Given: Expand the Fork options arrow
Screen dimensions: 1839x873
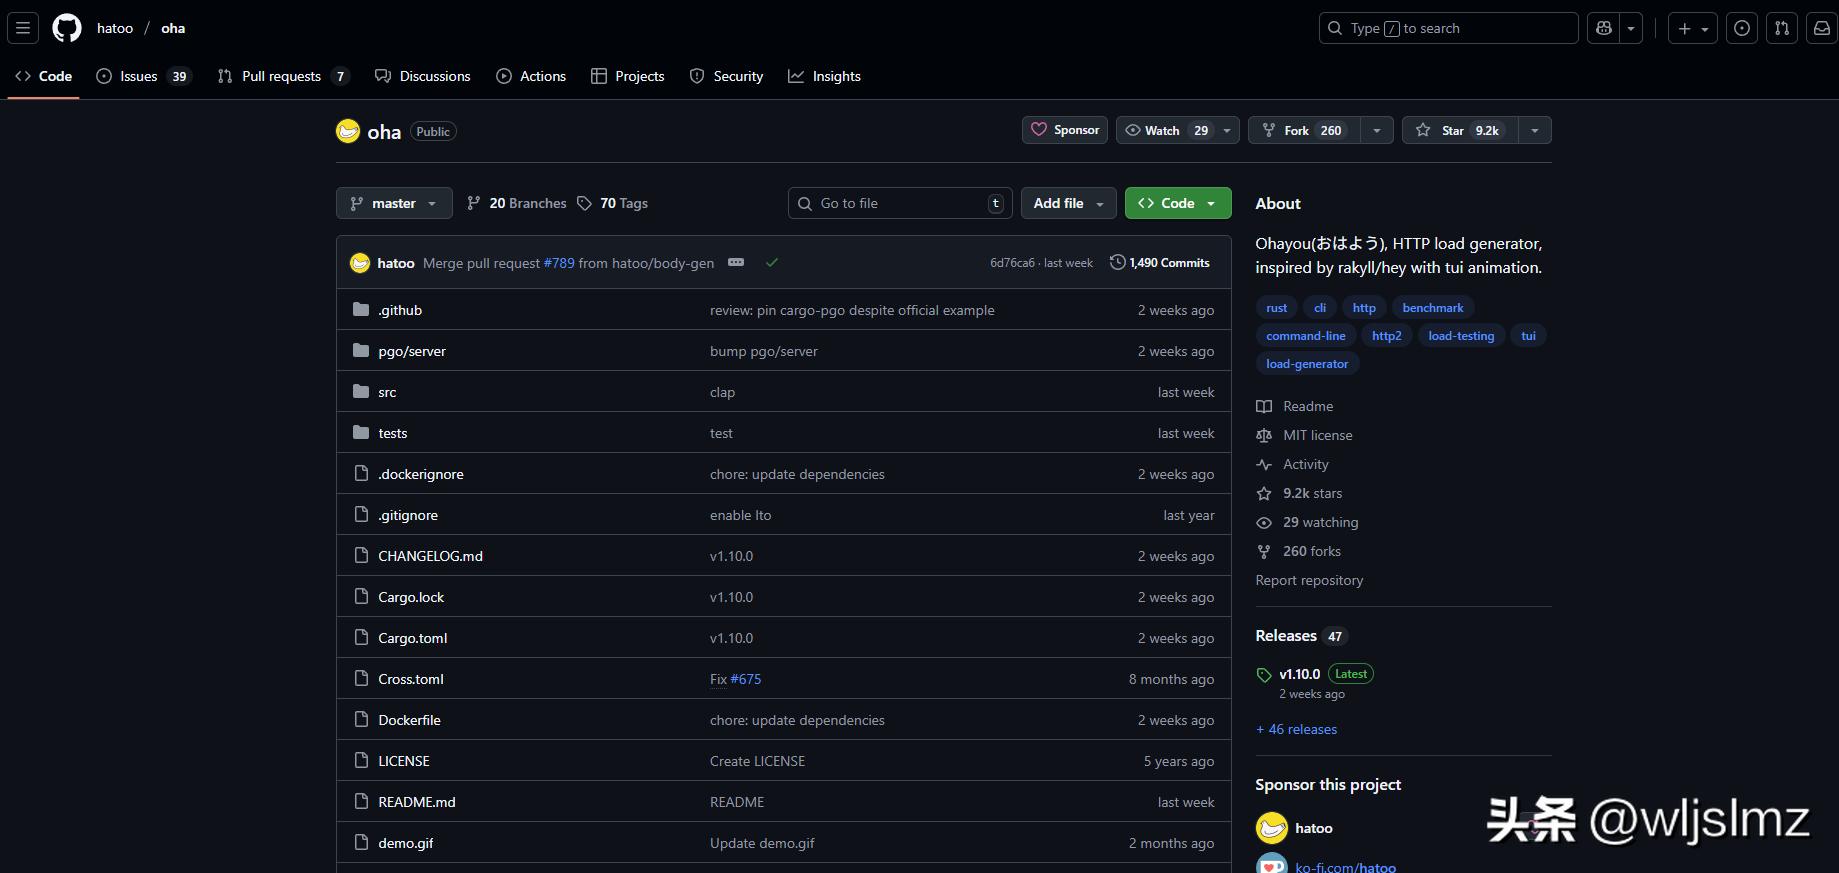Looking at the screenshot, I should point(1376,130).
